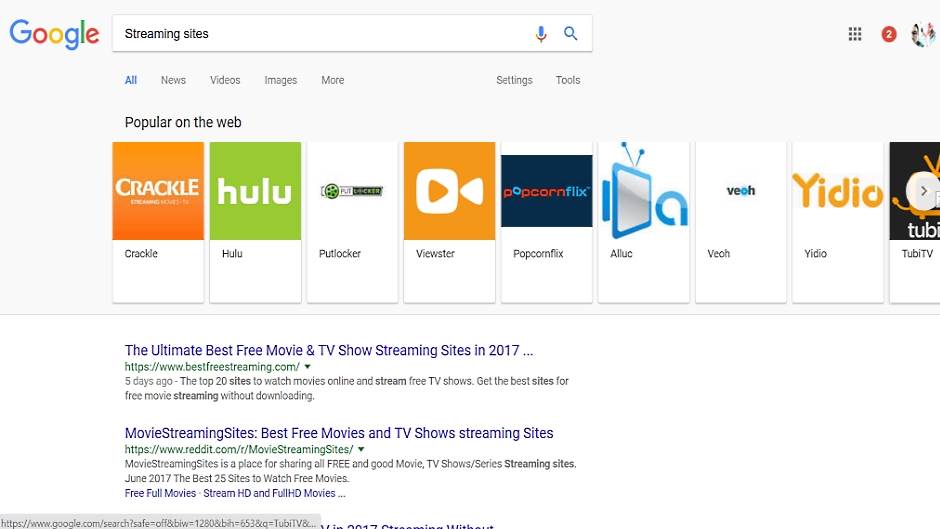Open the account profile picture

(x=922, y=34)
